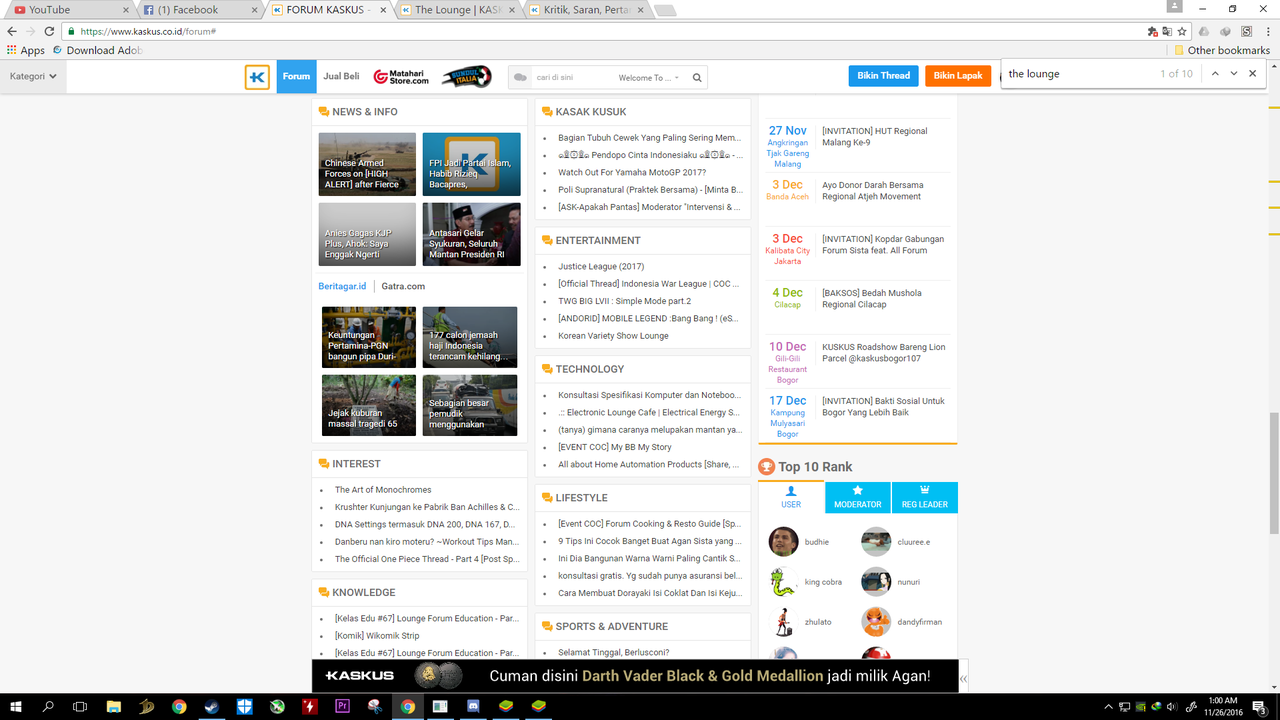Click inside the Kaskus 'cari di sini' search field

(573, 77)
